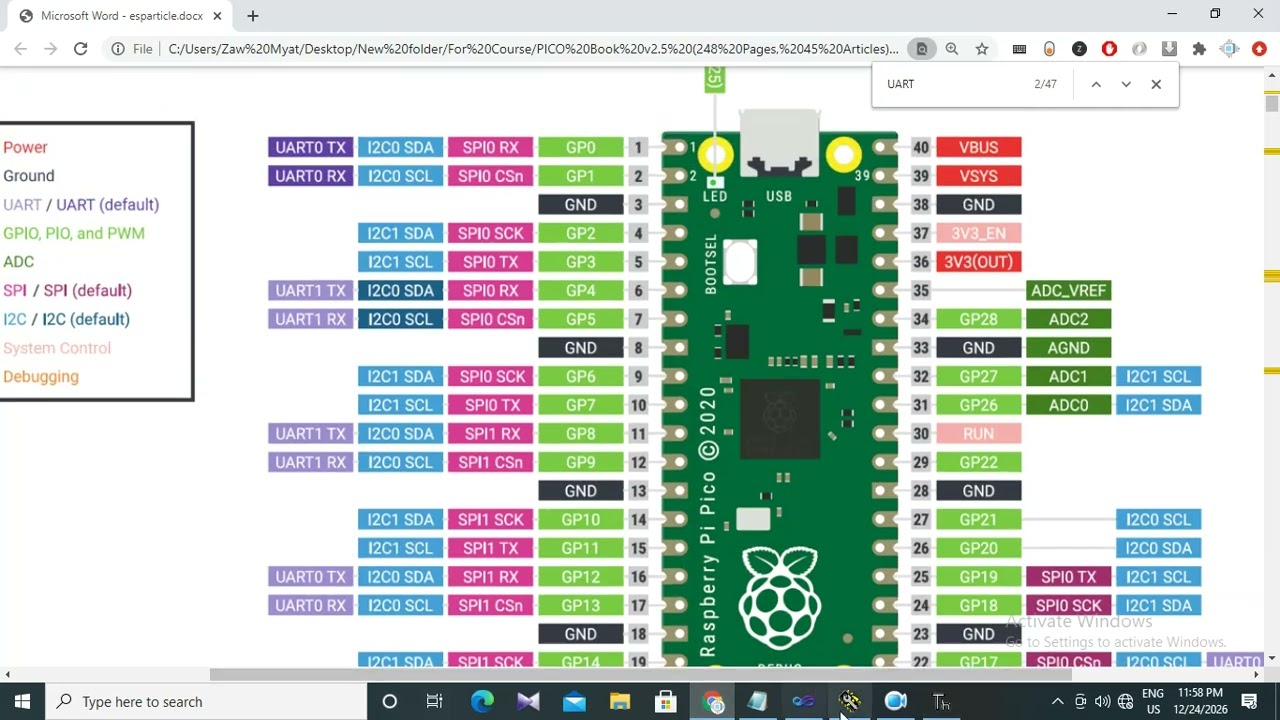Open the volume speaker tray icon
1280x720 pixels.
[x=1102, y=702]
